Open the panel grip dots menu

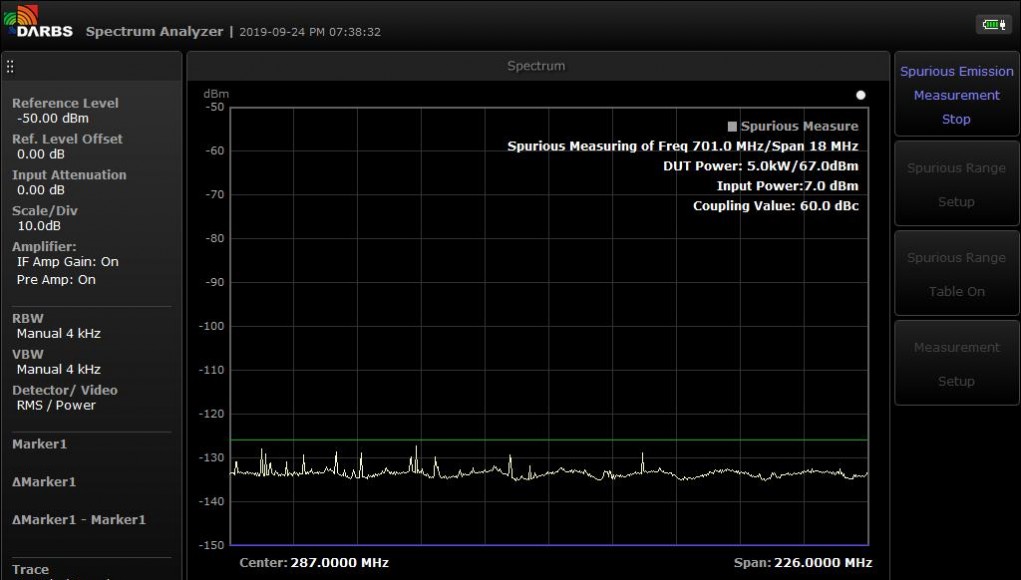[10, 66]
